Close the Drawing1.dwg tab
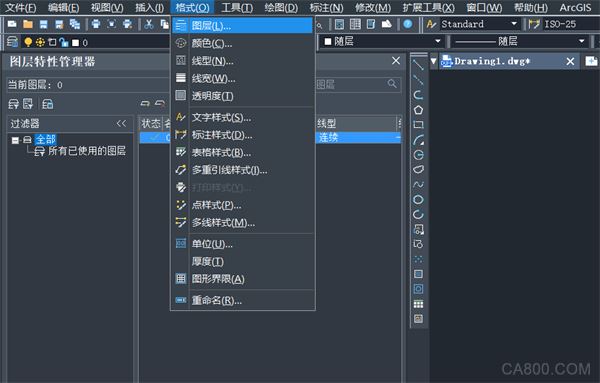This screenshot has width=600, height=383. [570, 61]
